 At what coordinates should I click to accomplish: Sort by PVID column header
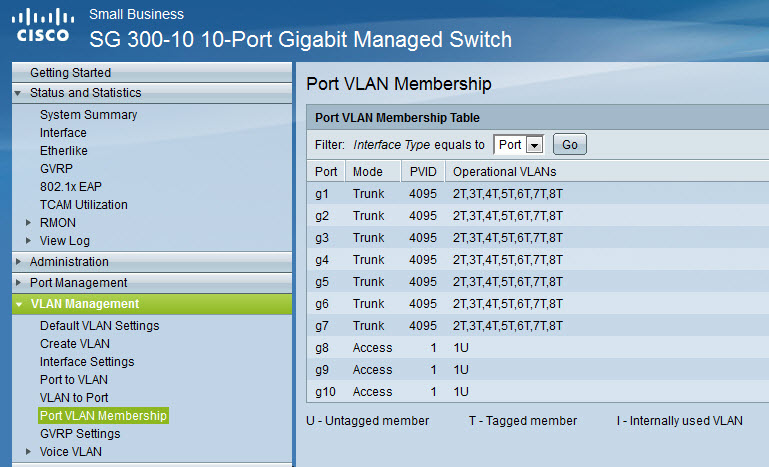click(423, 172)
